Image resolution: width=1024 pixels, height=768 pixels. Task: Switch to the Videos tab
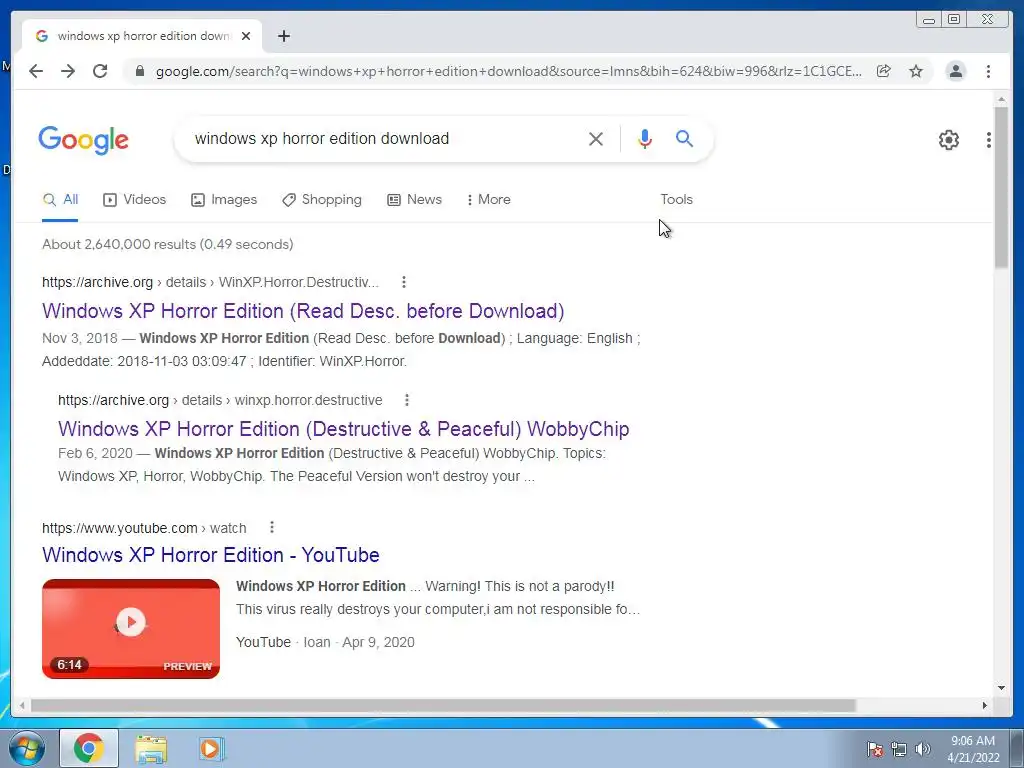pyautogui.click(x=135, y=200)
